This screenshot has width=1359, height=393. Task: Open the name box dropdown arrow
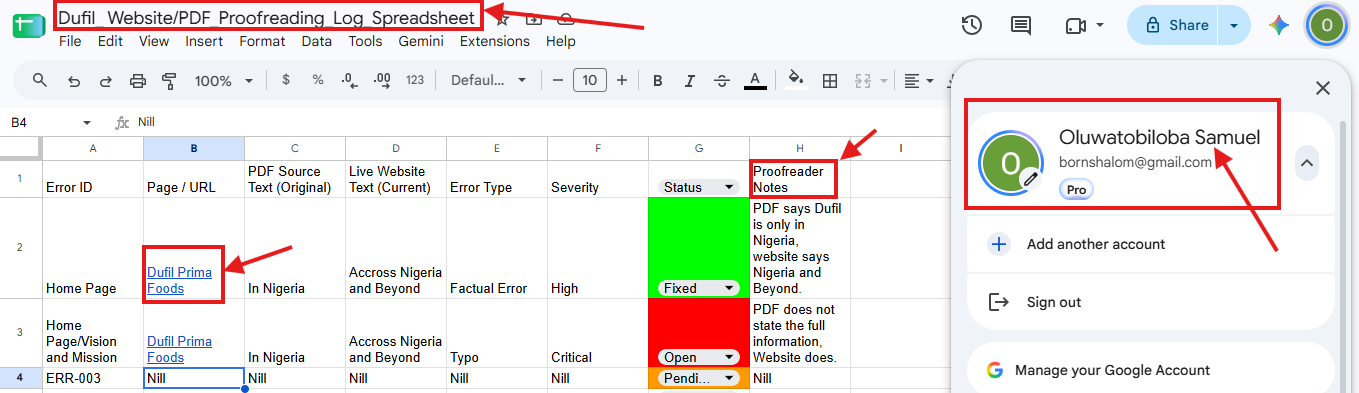click(x=87, y=122)
